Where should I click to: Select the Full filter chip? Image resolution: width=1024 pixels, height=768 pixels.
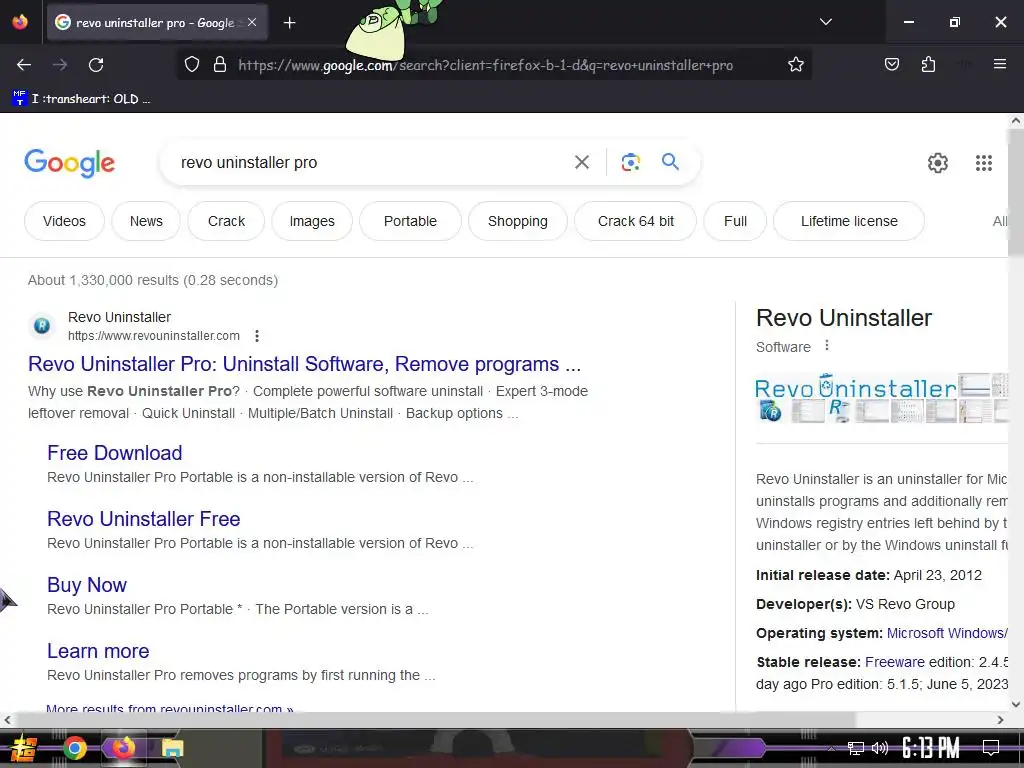tap(735, 221)
